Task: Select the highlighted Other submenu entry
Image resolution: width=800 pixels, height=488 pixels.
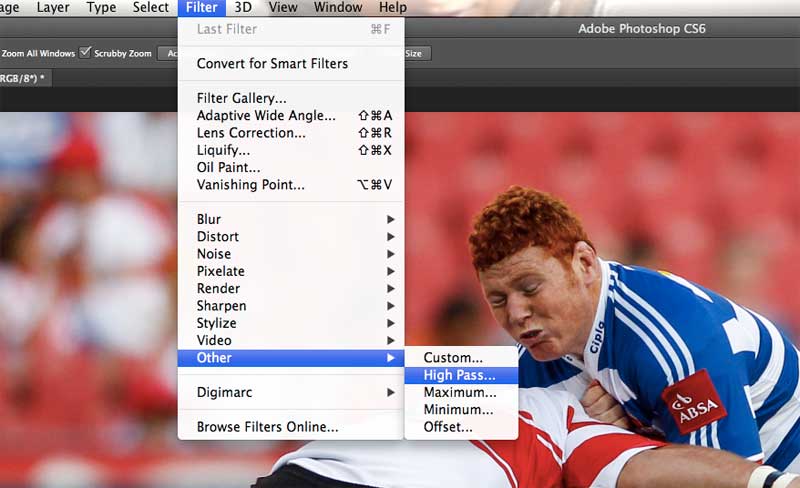Action: click(x=291, y=358)
